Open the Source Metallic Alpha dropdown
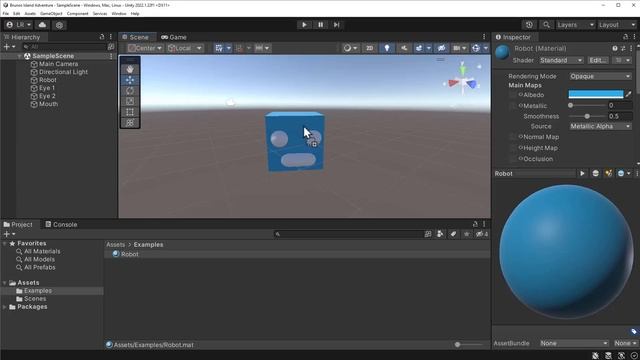 tap(600, 127)
